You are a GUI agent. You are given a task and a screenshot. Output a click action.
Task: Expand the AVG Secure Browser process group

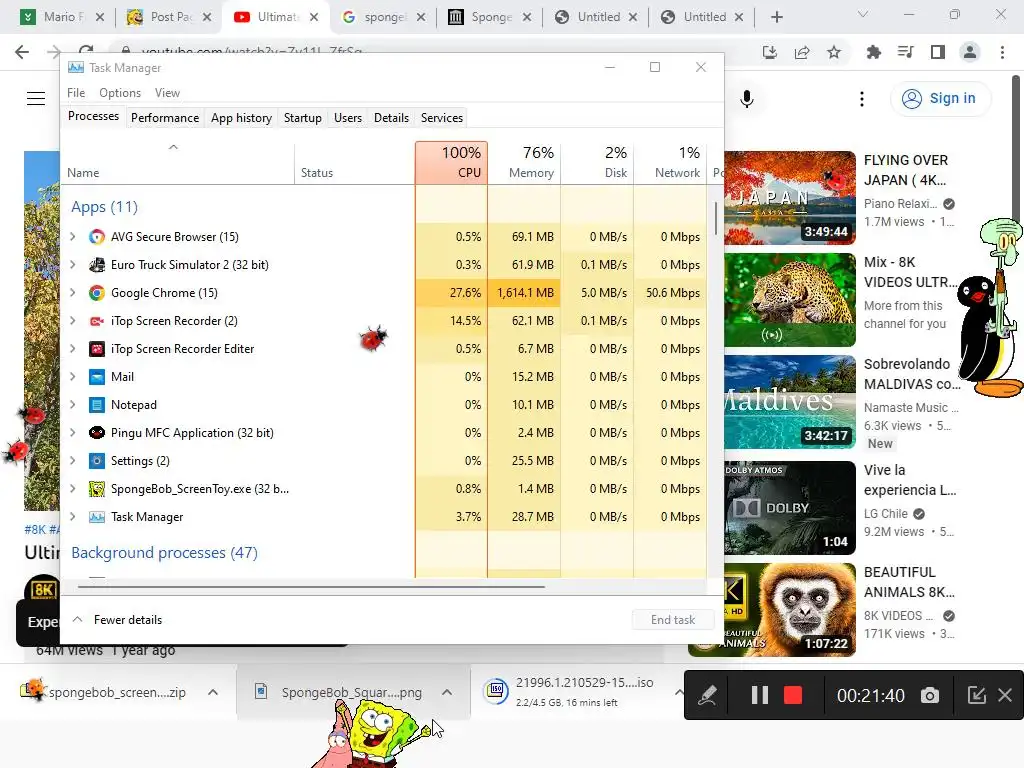72,237
